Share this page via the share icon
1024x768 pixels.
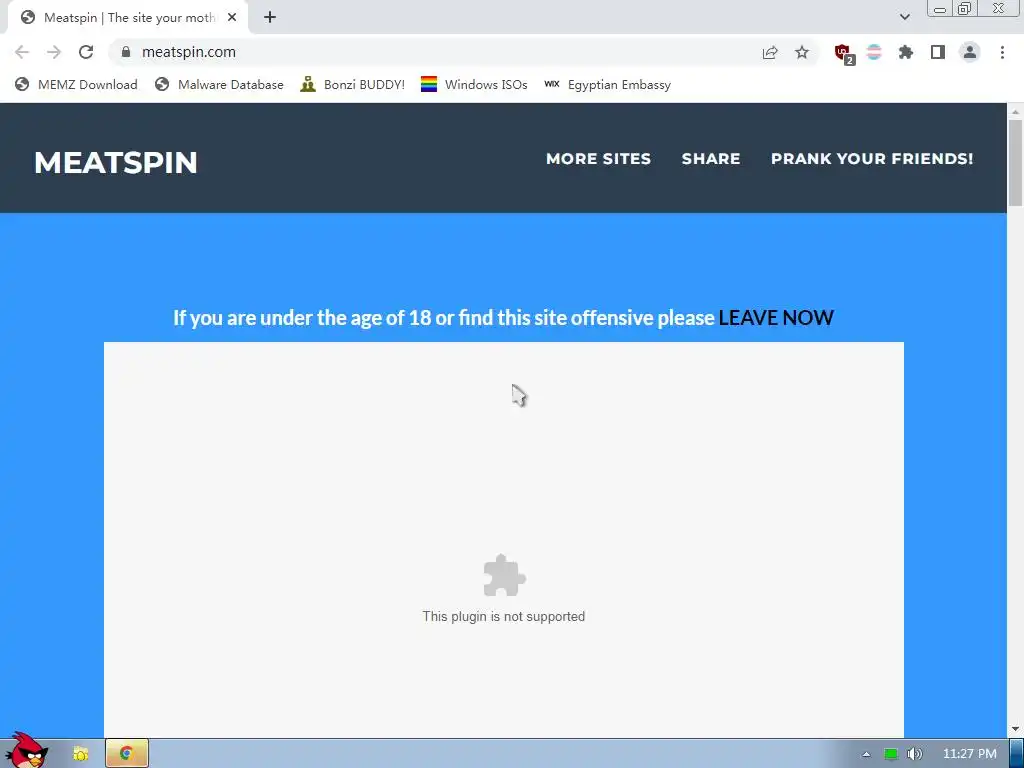[770, 52]
